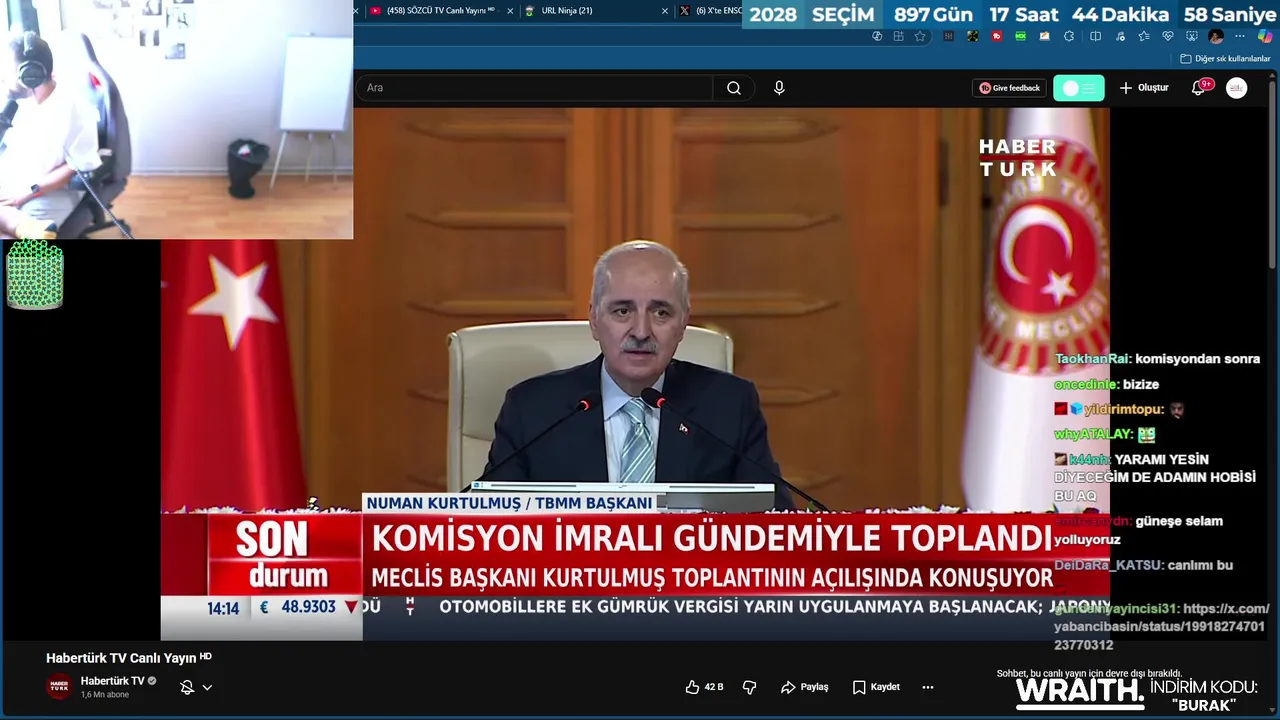Open YouTube notifications bell
The height and width of the screenshot is (720, 1280).
1198,88
